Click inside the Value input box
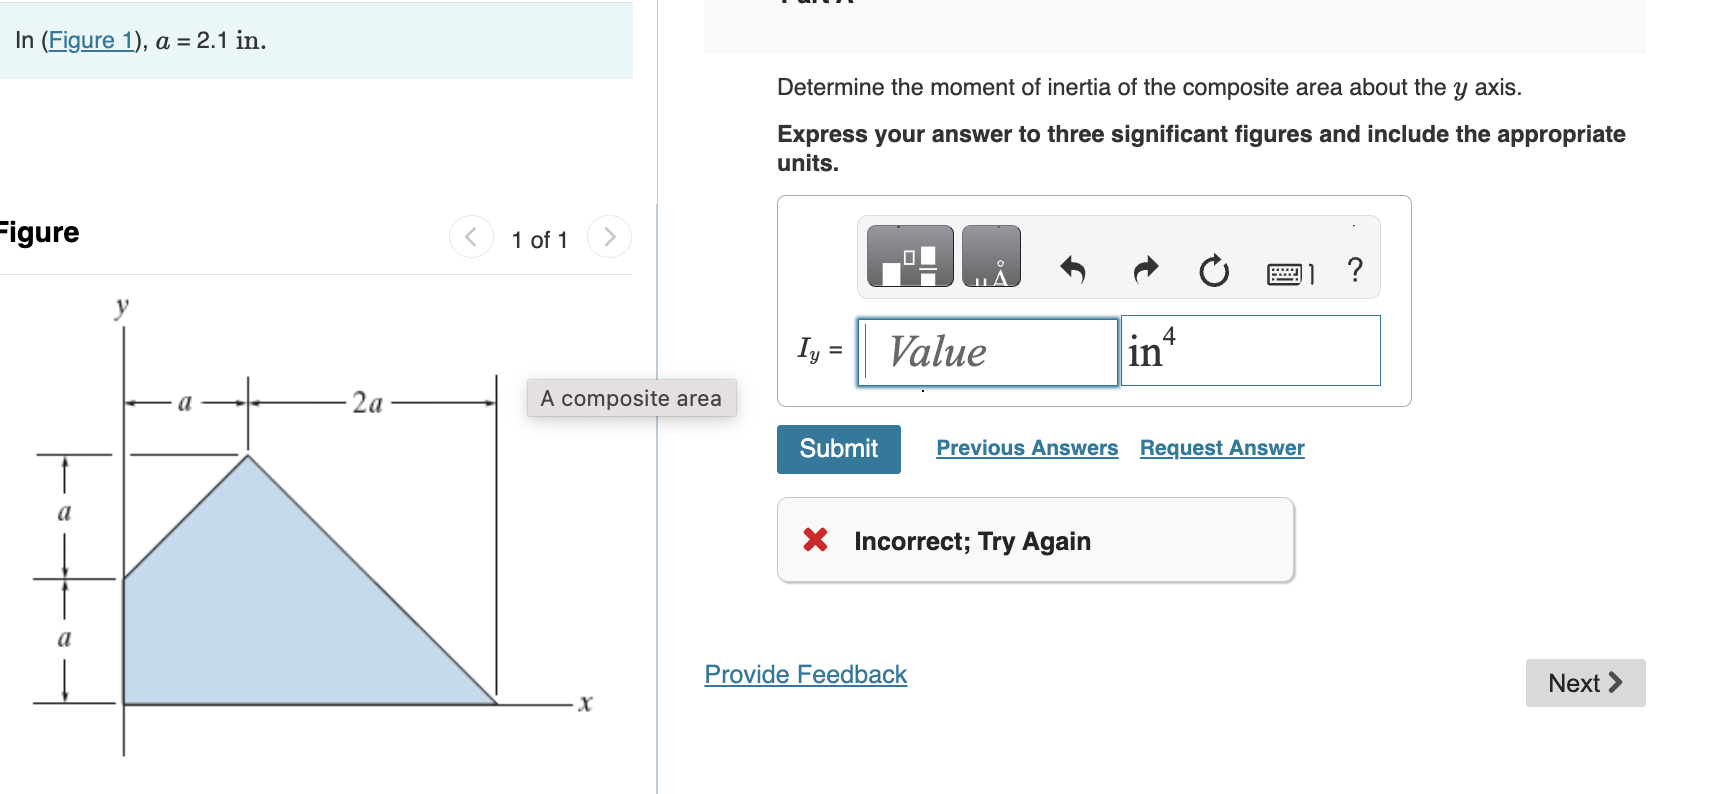1714x794 pixels. tap(986, 352)
